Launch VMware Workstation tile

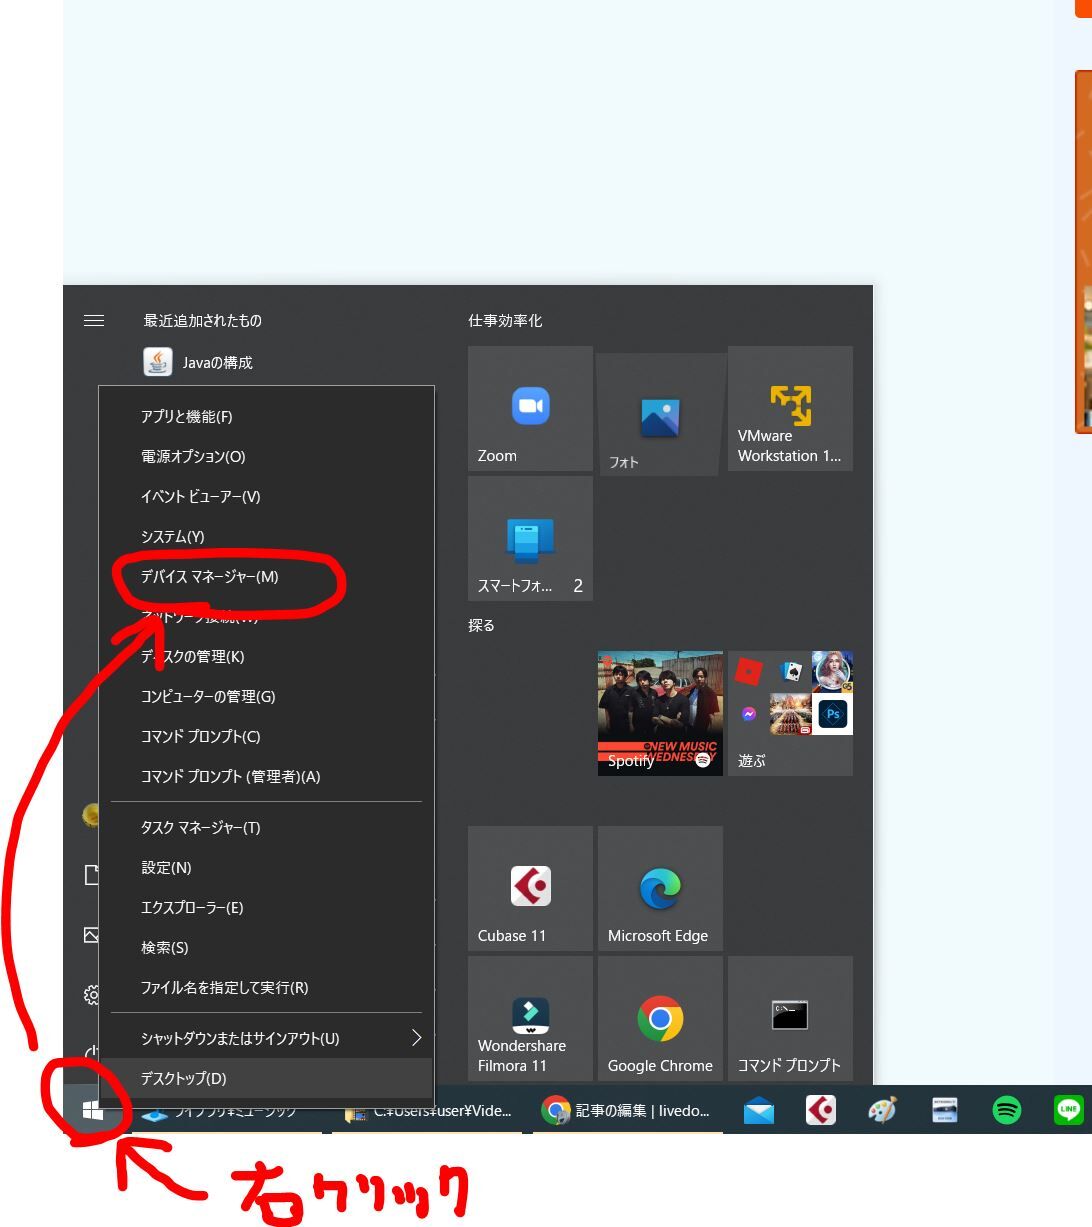(x=790, y=408)
